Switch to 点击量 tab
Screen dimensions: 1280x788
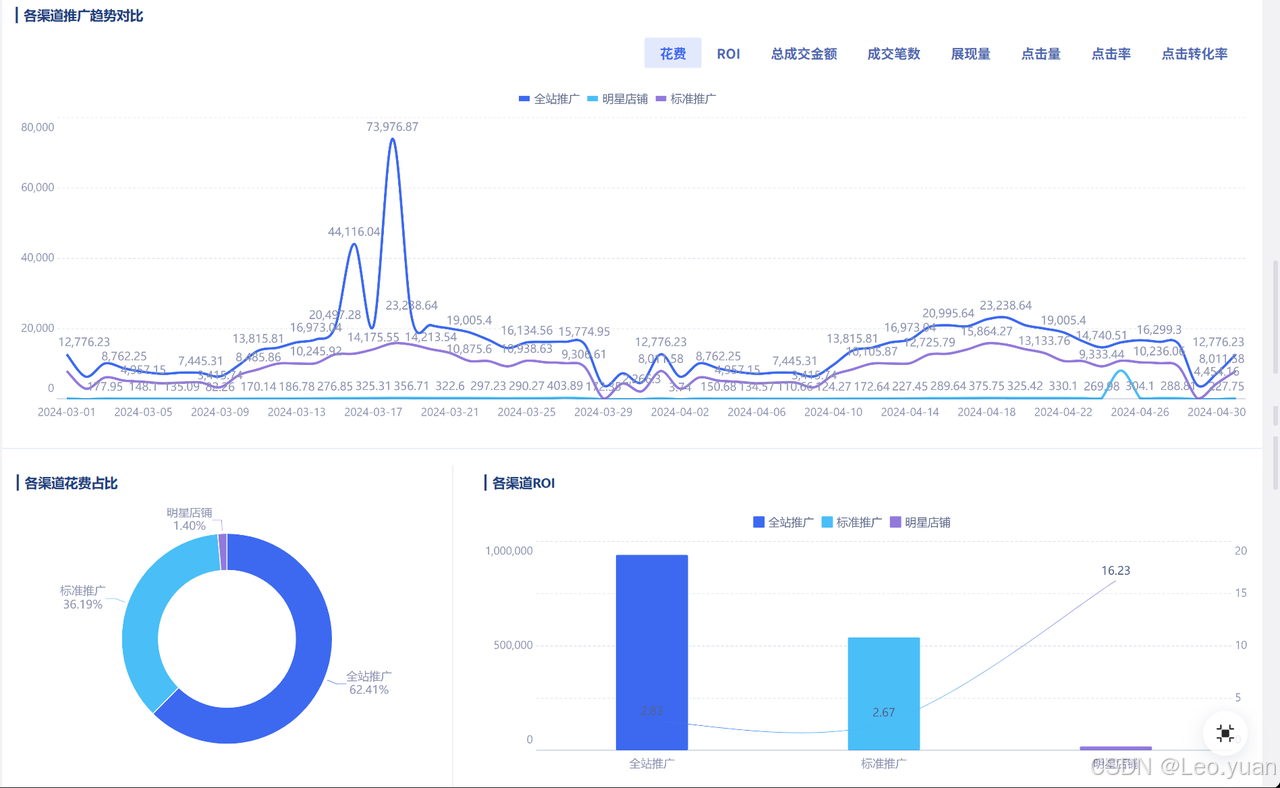tap(1041, 54)
